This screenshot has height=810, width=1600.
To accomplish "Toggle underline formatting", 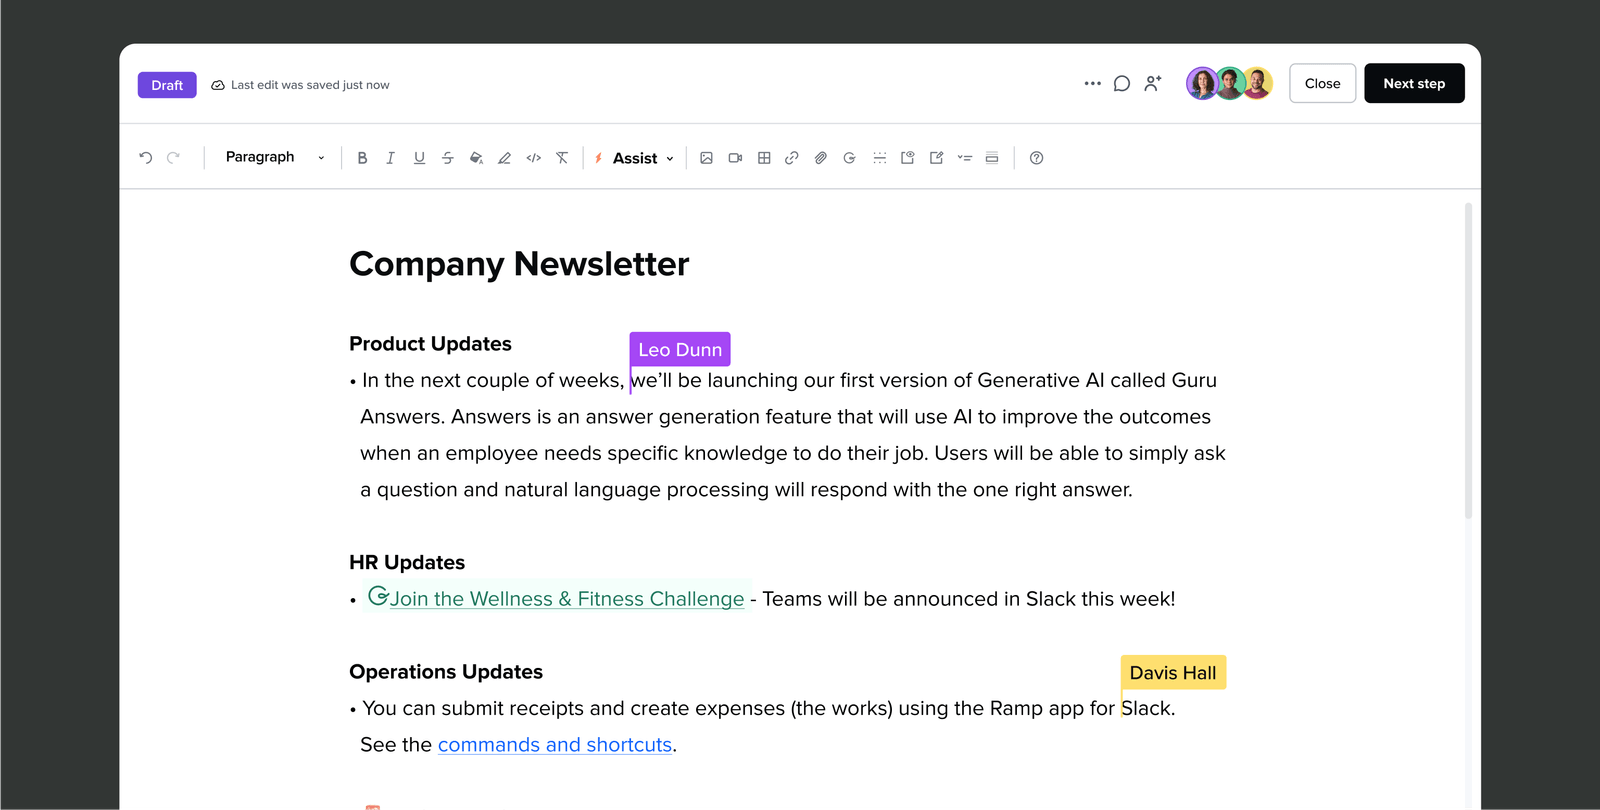I will tap(419, 158).
